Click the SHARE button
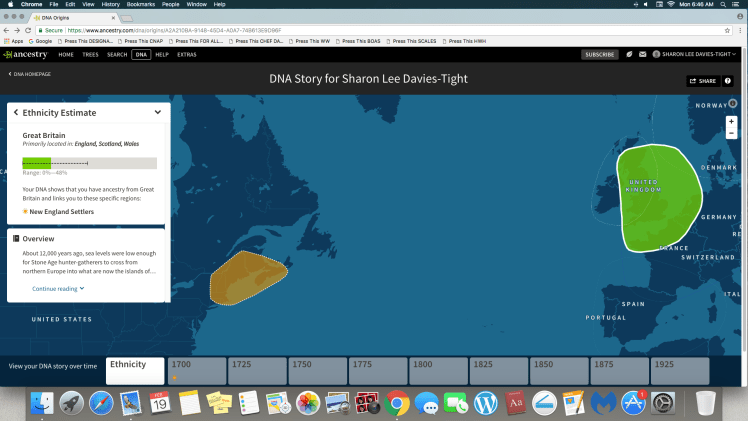This screenshot has width=748, height=421. pos(702,81)
